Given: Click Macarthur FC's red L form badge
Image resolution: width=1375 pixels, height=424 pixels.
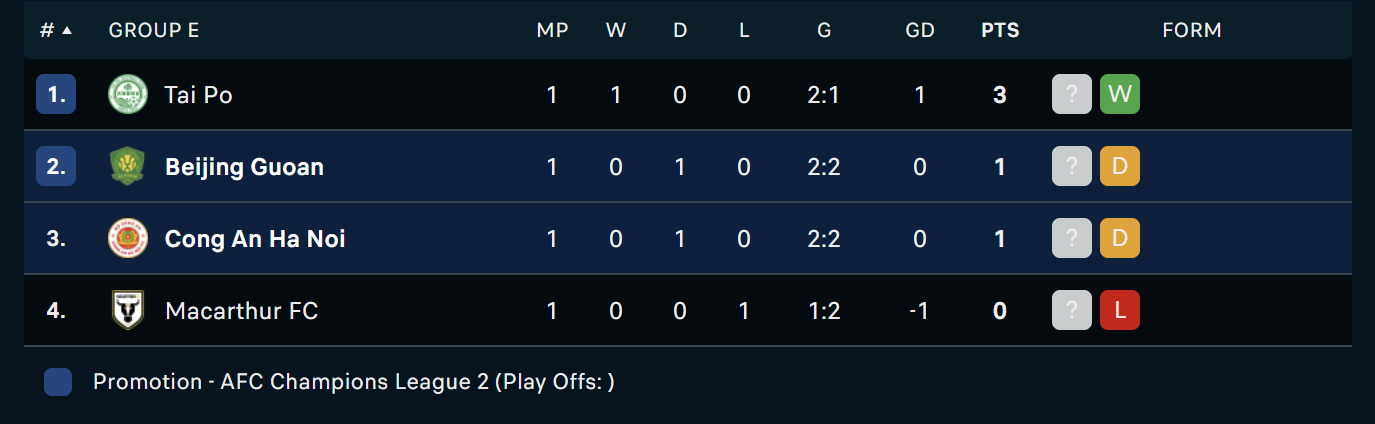Looking at the screenshot, I should 1120,311.
